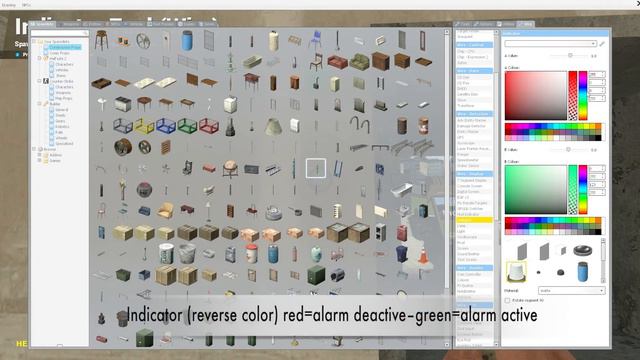Switch to the Dupes tab
640x360 pixels.
[x=188, y=24]
